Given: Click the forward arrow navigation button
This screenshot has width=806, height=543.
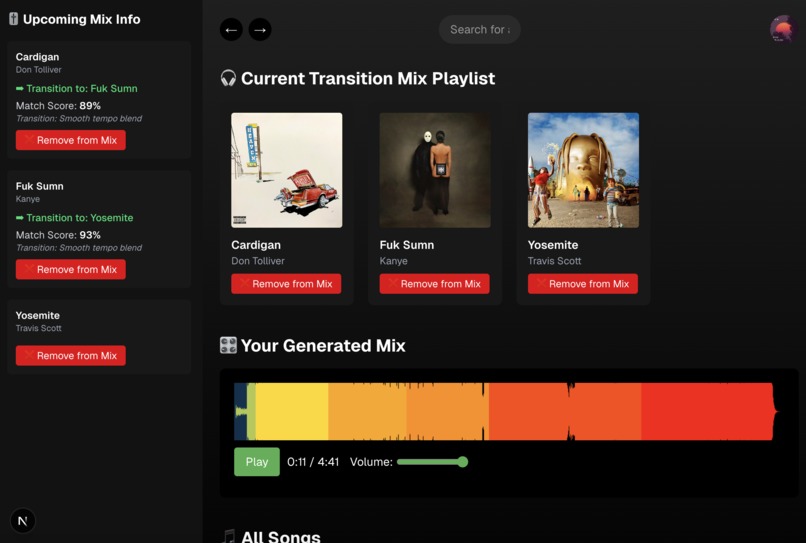Looking at the screenshot, I should pyautogui.click(x=260, y=30).
